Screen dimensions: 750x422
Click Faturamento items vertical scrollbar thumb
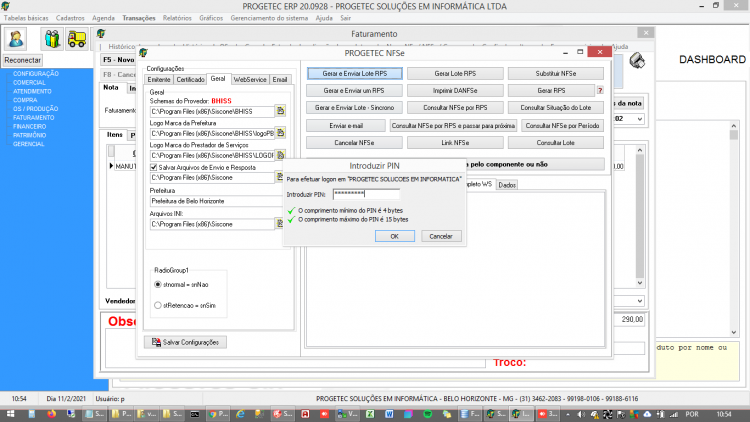tap(640, 216)
